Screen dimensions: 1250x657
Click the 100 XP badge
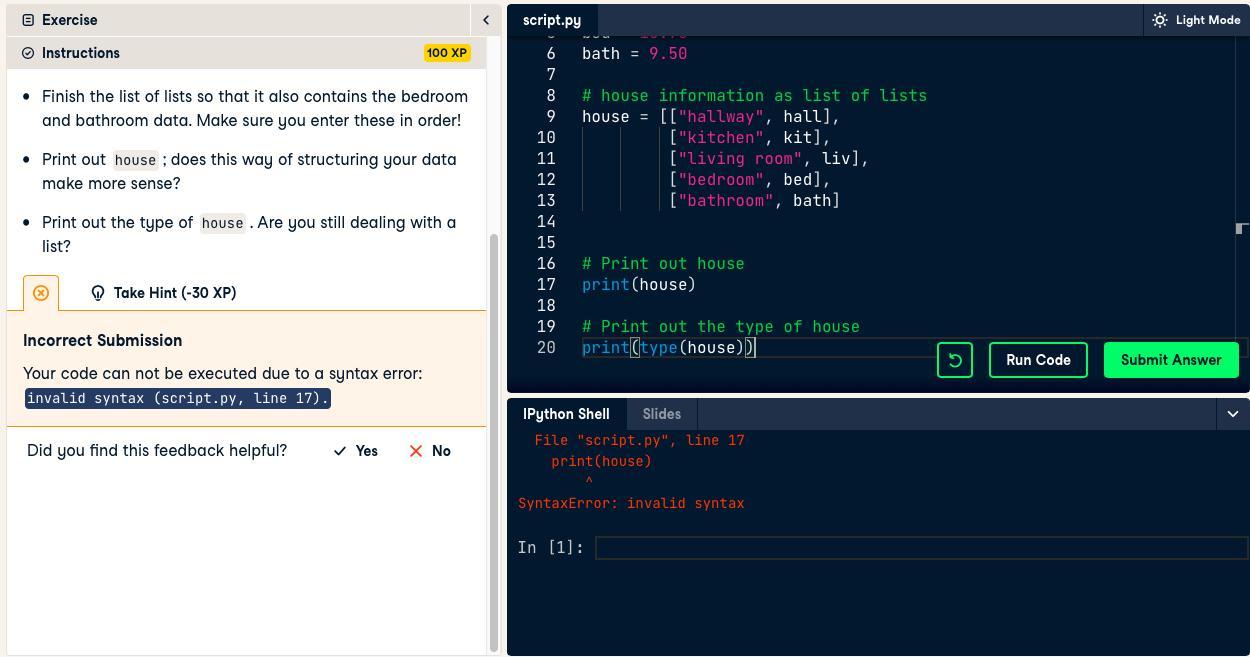tap(447, 53)
